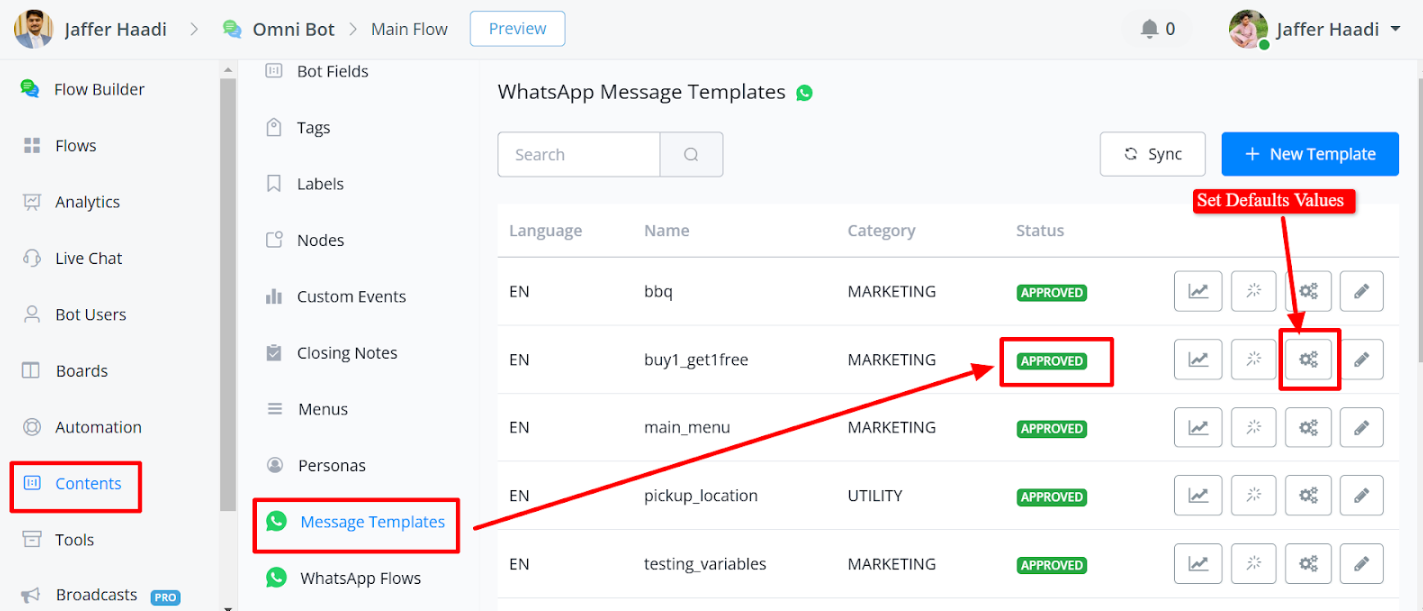Edit the testing_variables template with pencil icon
Viewport: 1423px width, 611px height.
pos(1361,564)
